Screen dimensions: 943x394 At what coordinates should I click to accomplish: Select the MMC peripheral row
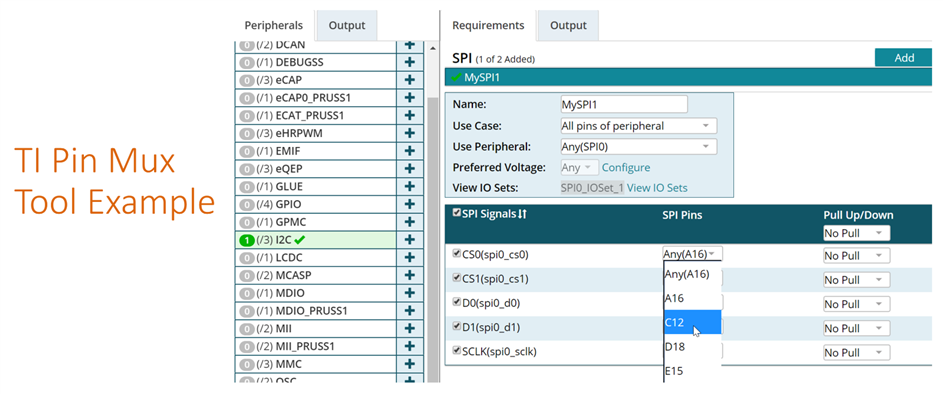coord(316,365)
